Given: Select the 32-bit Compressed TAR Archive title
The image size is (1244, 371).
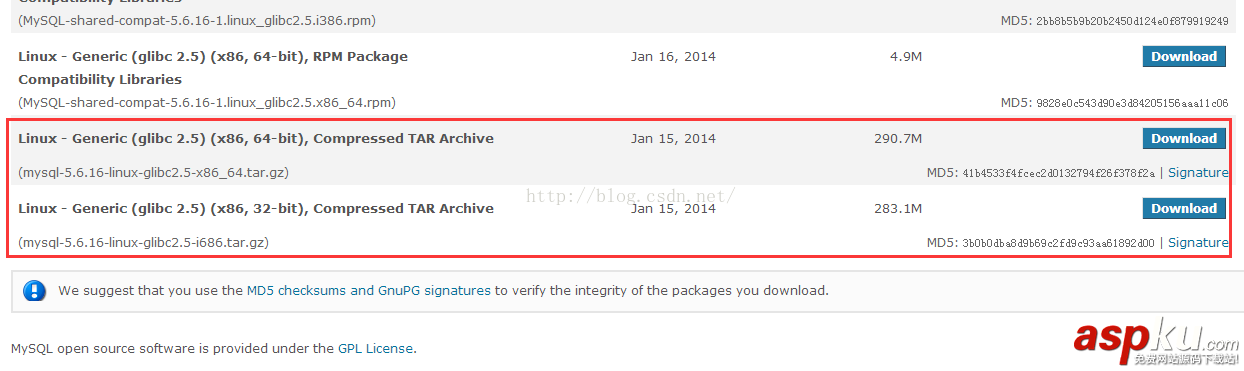Looking at the screenshot, I should pyautogui.click(x=256, y=209).
